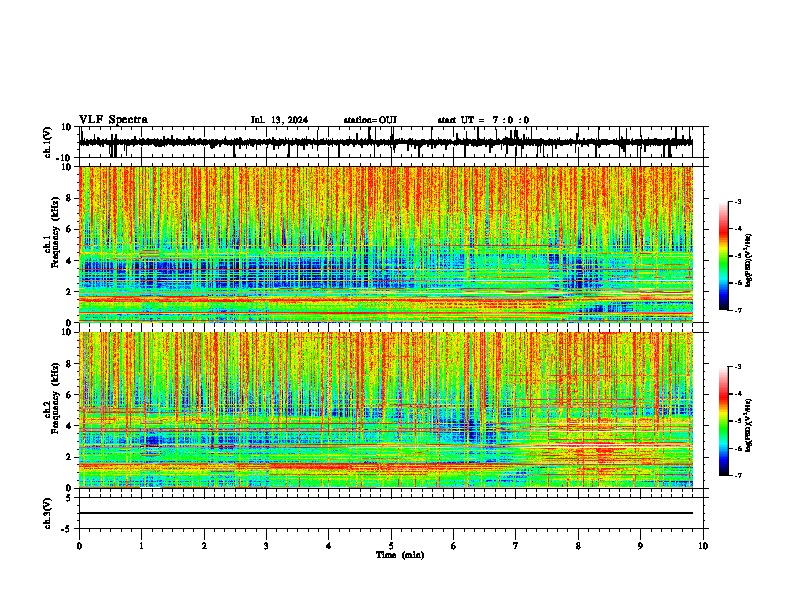
Task: Click the "-7" tick on ch.2 color bar
Action: [737, 476]
